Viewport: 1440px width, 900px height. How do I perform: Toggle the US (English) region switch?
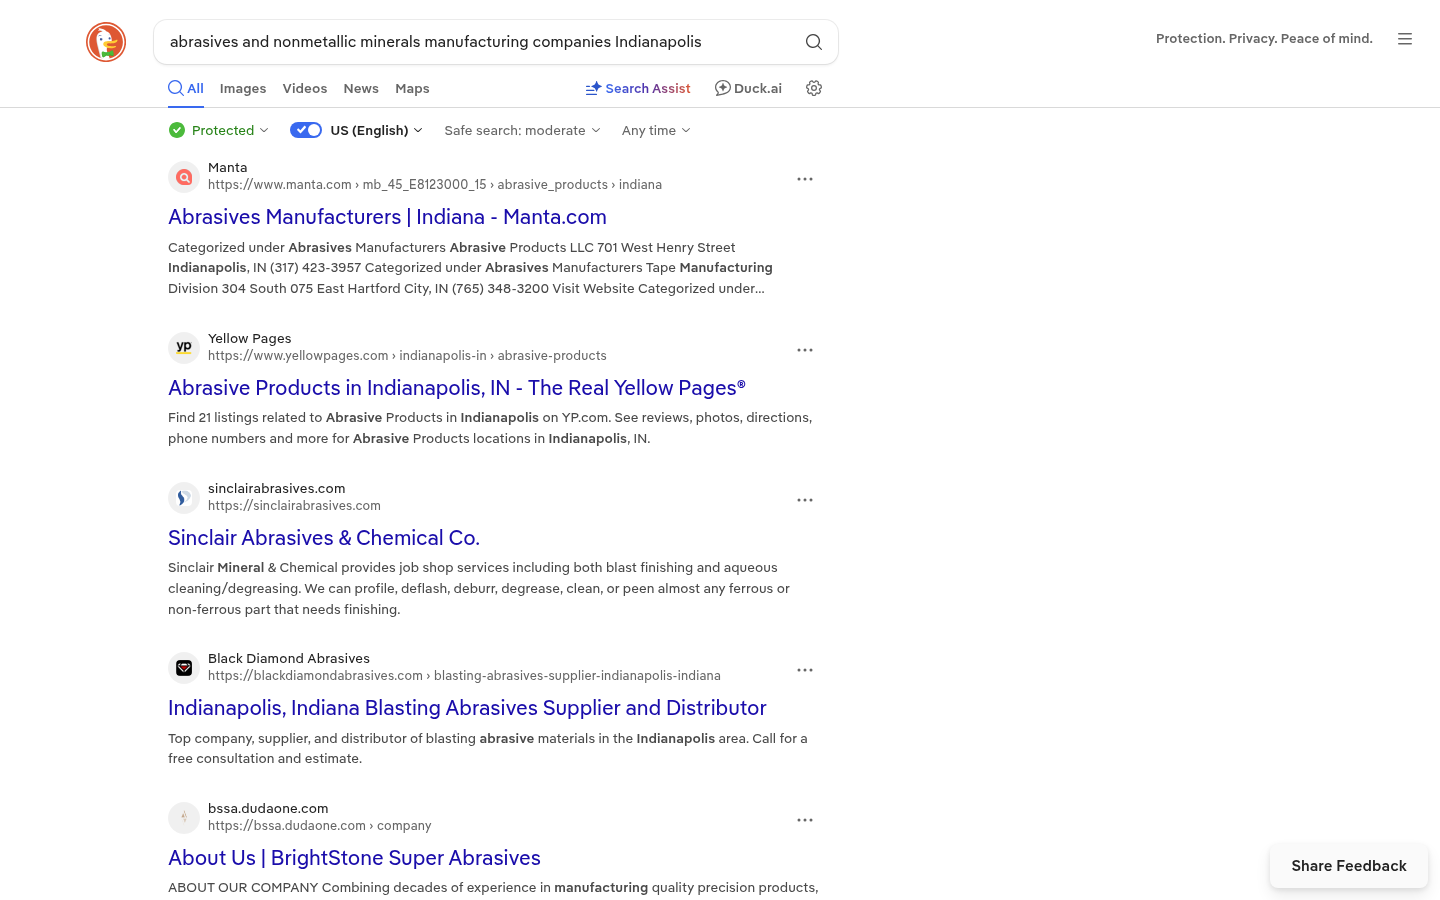point(306,130)
